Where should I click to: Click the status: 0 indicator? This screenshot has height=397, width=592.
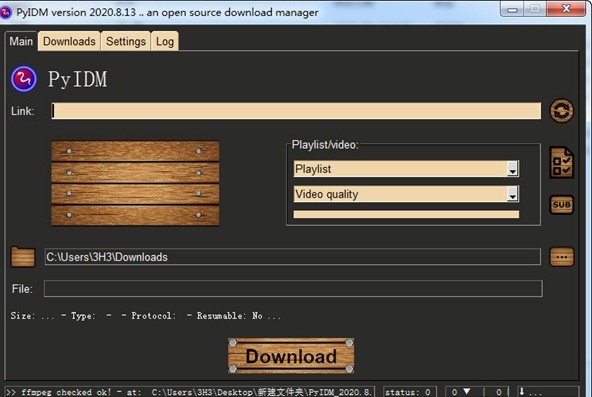tap(409, 392)
